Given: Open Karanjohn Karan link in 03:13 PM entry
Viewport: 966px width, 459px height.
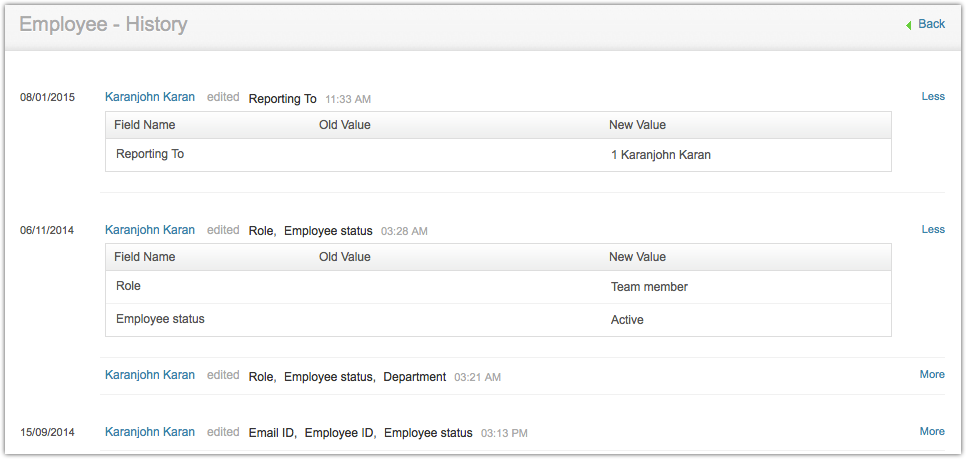Looking at the screenshot, I should click(150, 432).
